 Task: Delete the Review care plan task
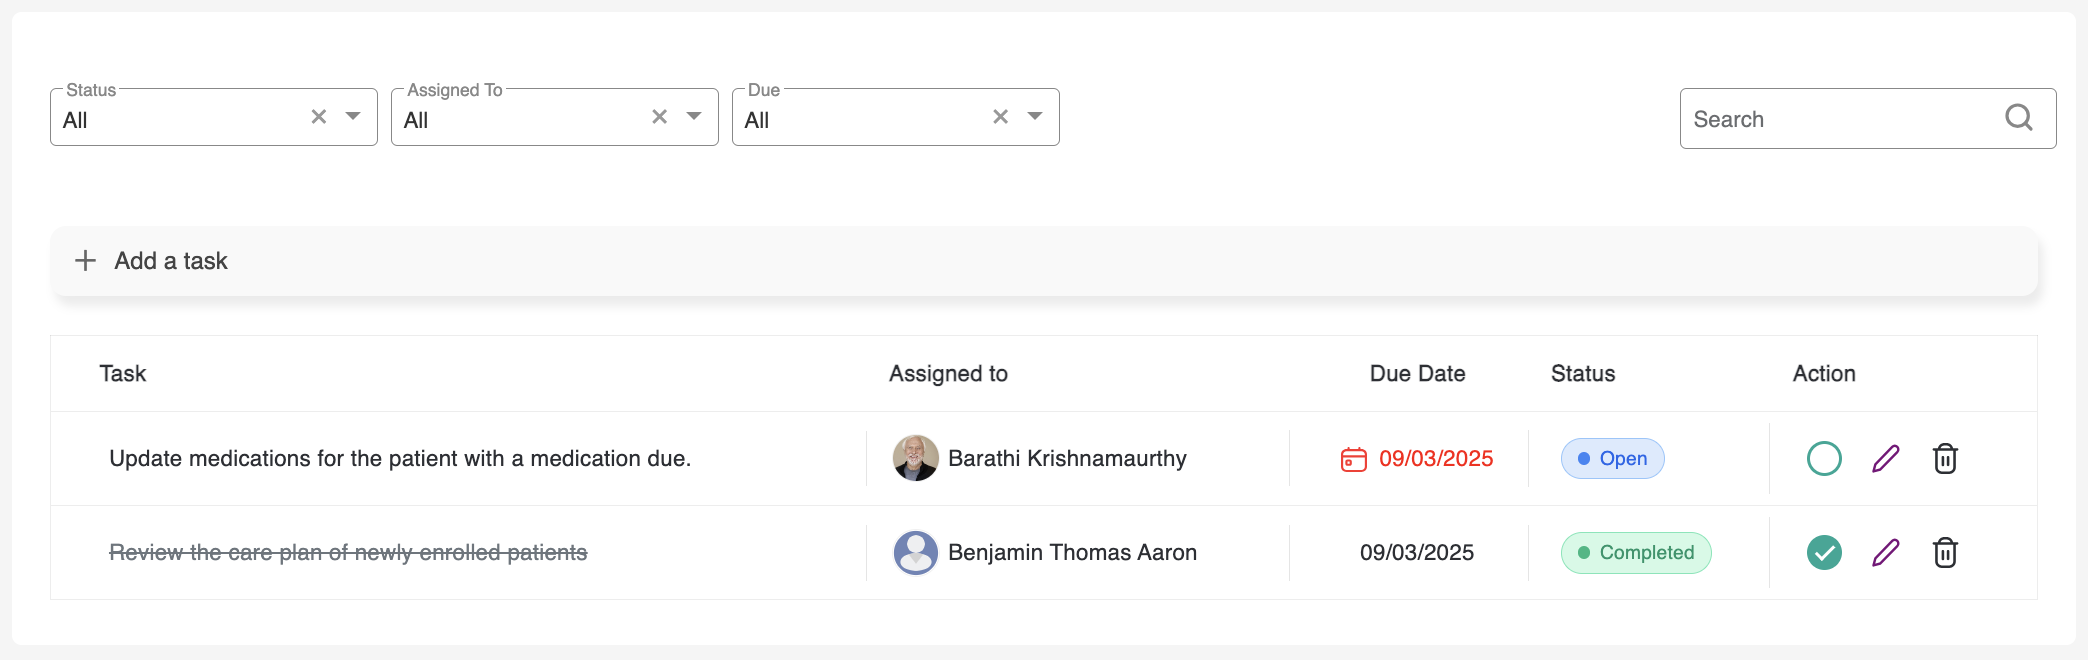tap(1945, 553)
